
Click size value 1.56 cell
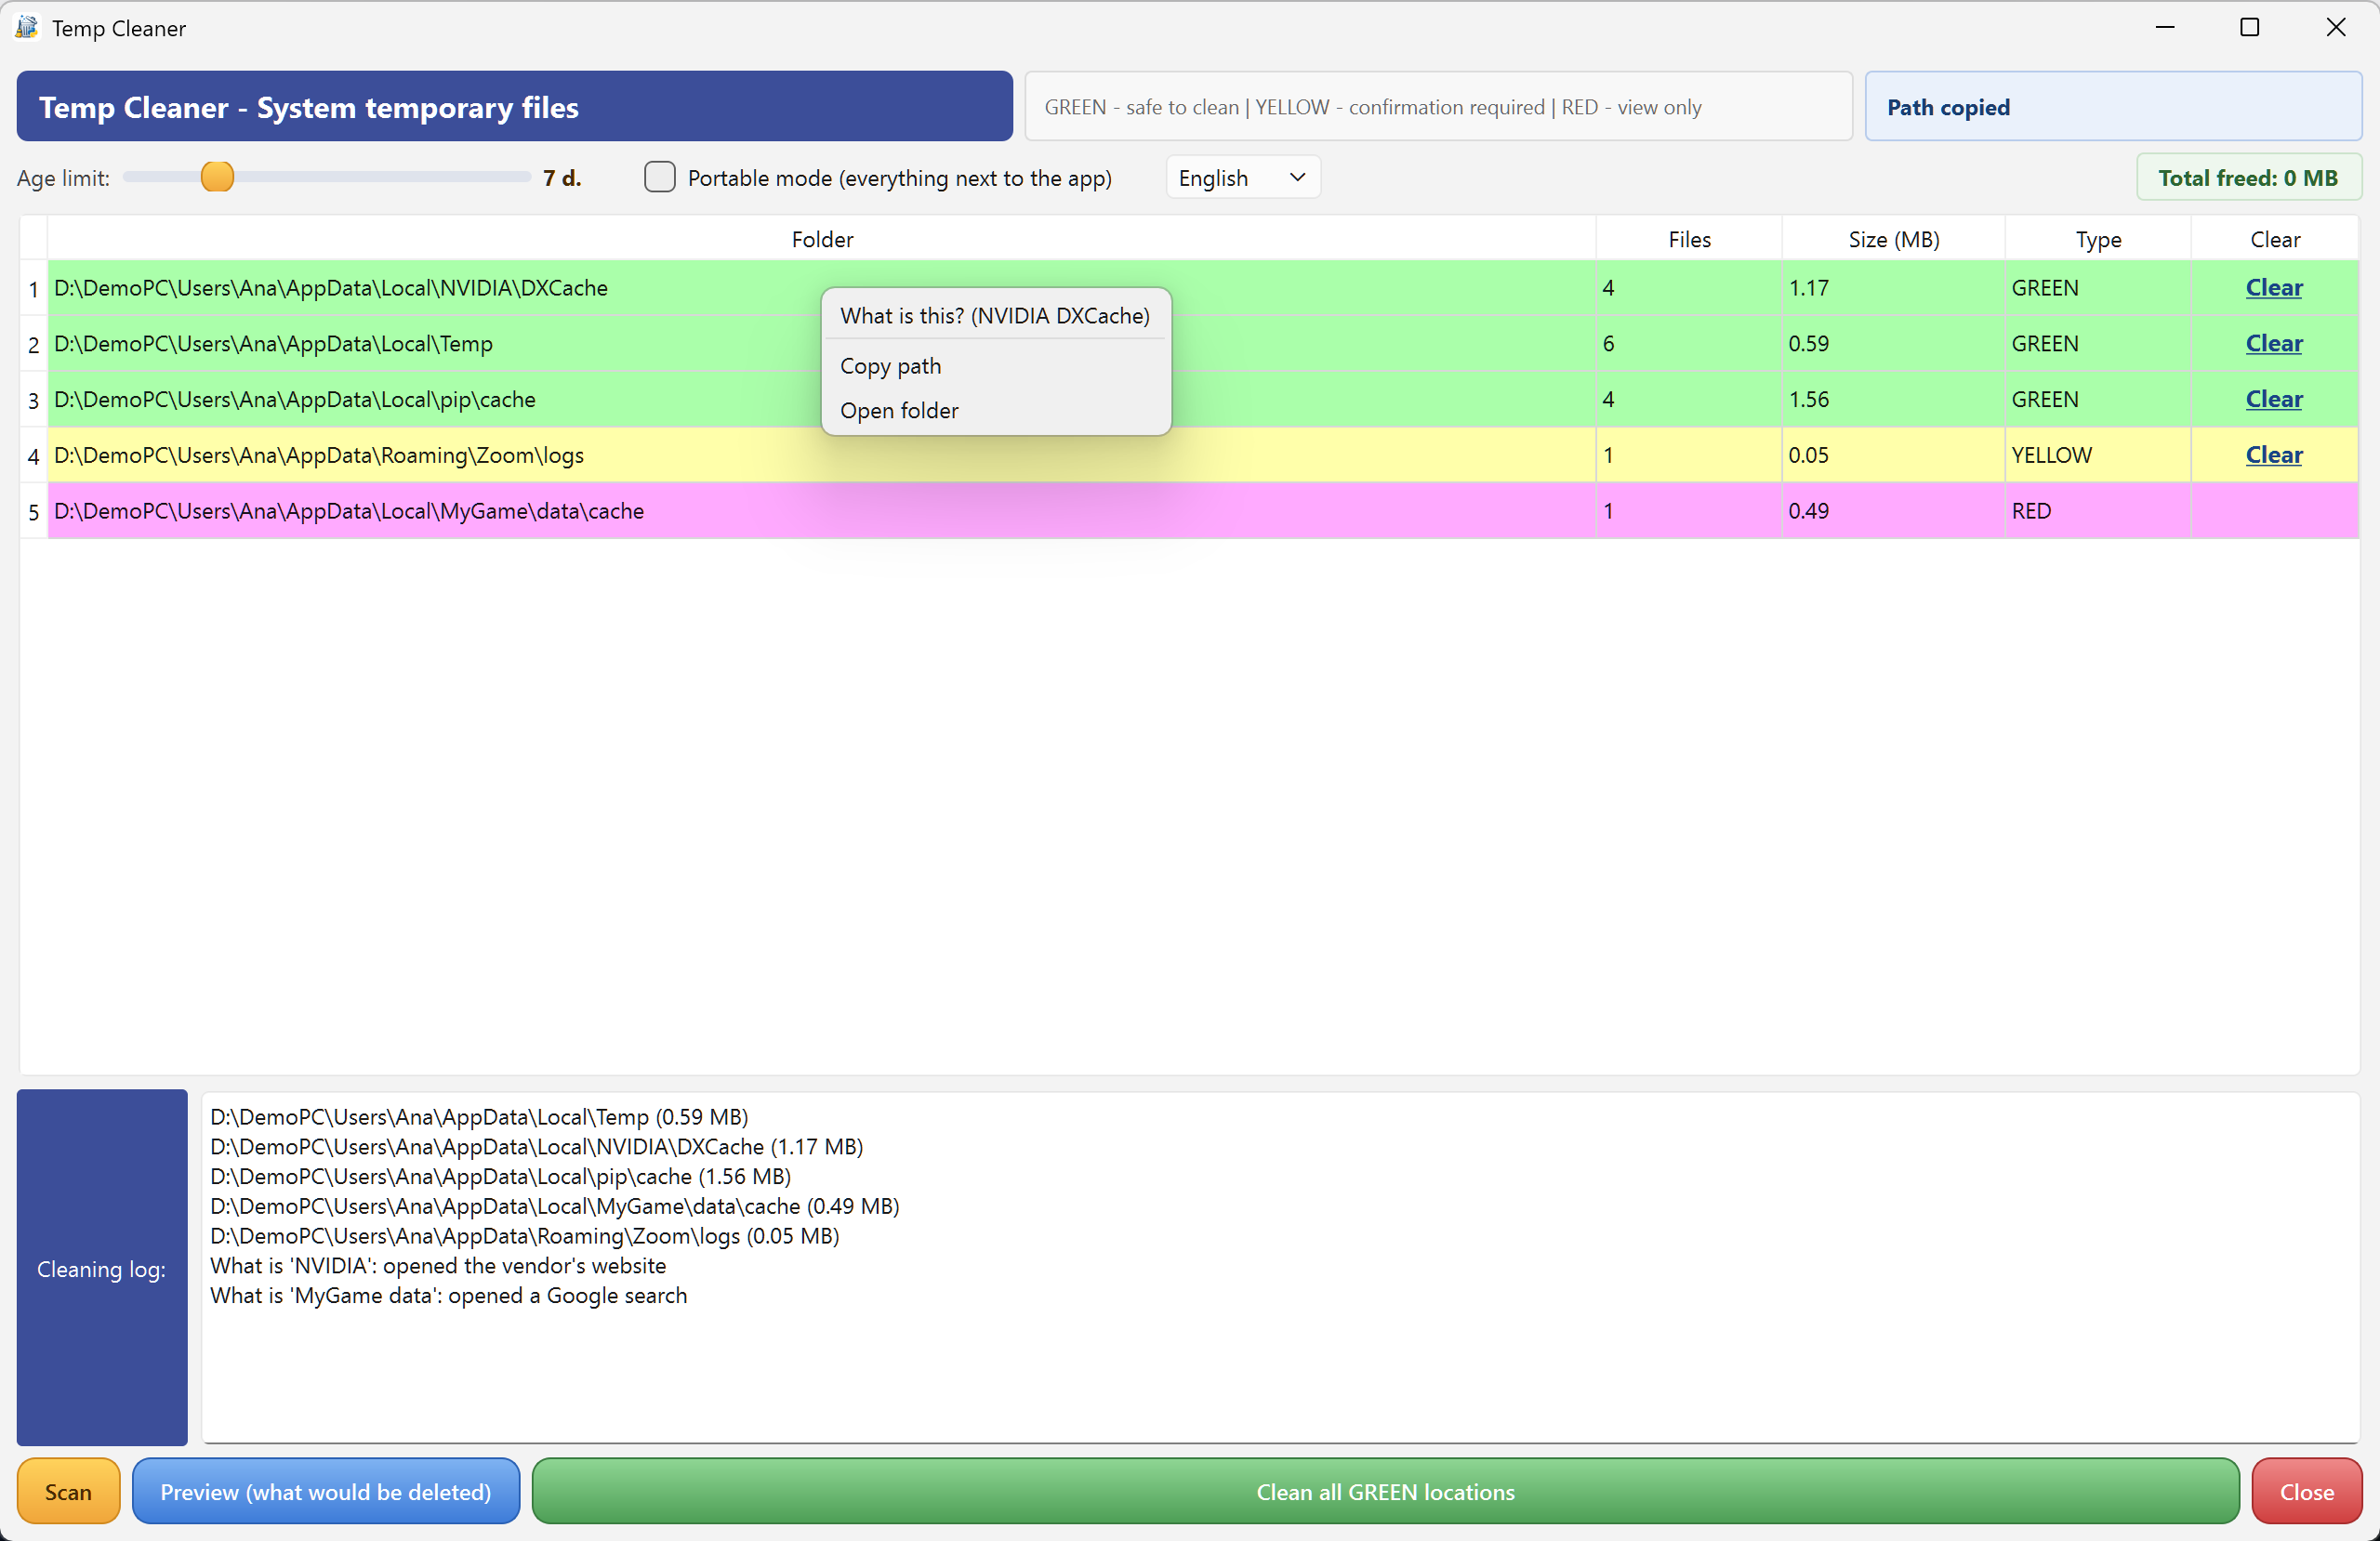click(1893, 400)
